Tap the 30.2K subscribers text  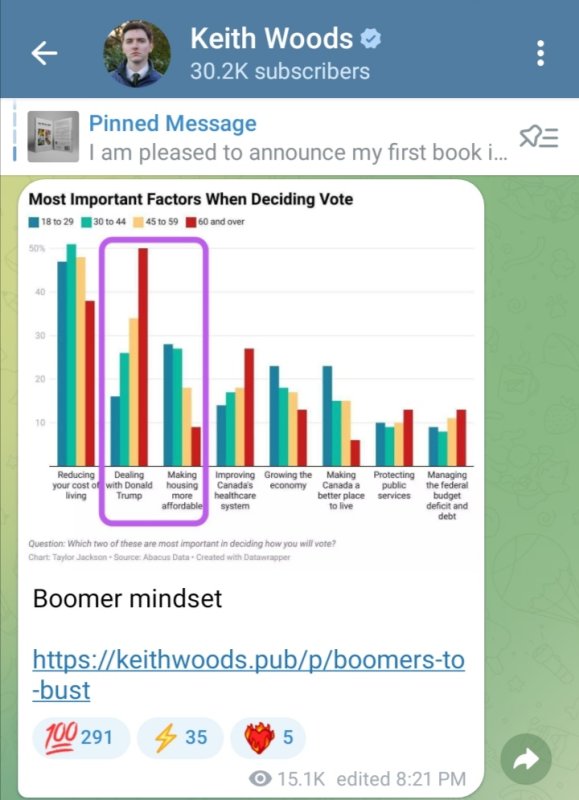[x=280, y=71]
